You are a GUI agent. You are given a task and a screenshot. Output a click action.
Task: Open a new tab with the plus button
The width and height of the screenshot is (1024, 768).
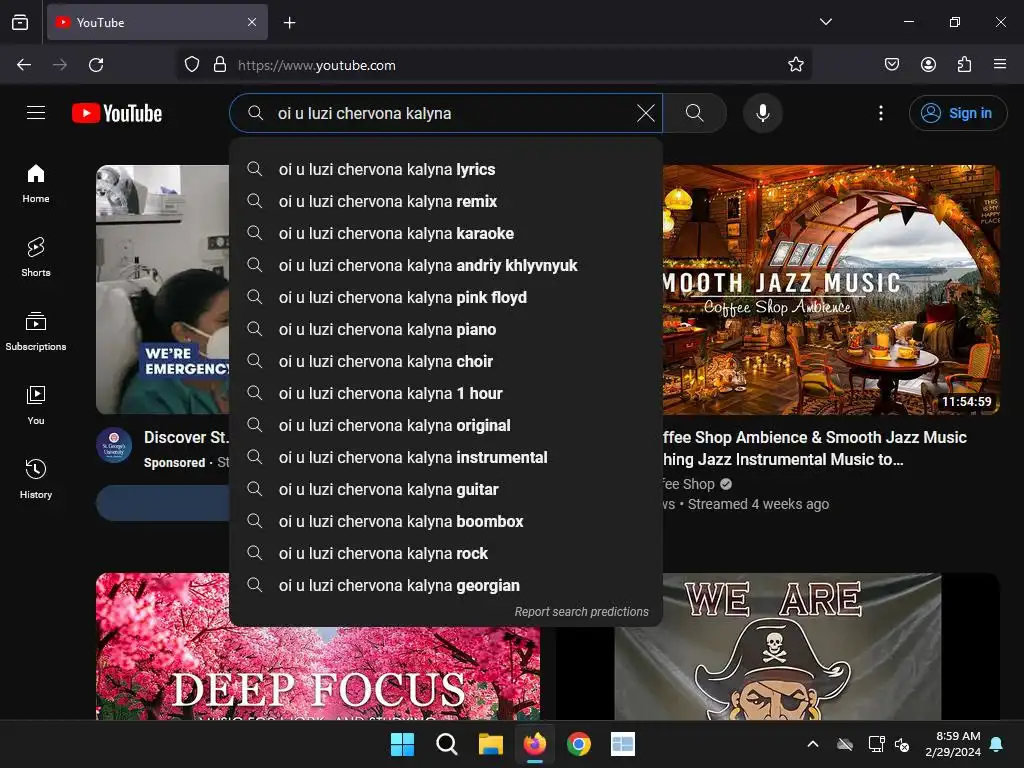tap(289, 23)
